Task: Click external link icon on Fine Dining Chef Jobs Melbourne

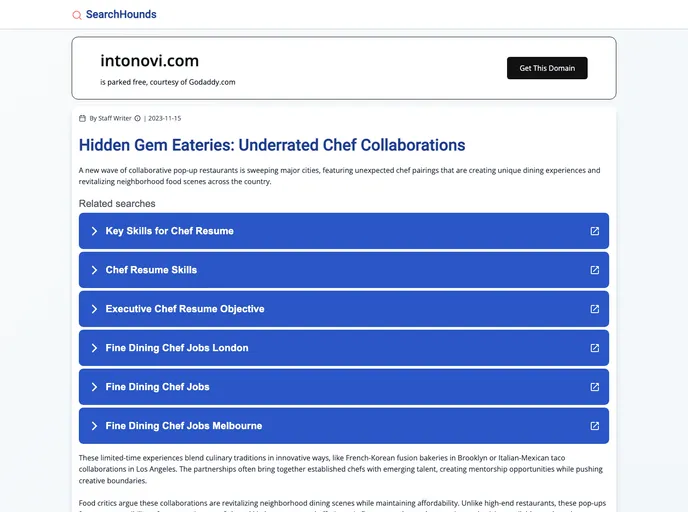Action: (594, 426)
